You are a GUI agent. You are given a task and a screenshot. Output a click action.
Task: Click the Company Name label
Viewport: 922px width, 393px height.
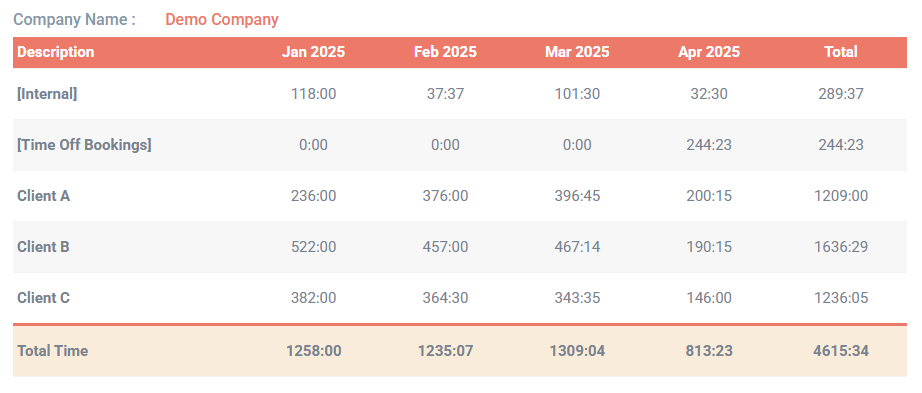75,19
